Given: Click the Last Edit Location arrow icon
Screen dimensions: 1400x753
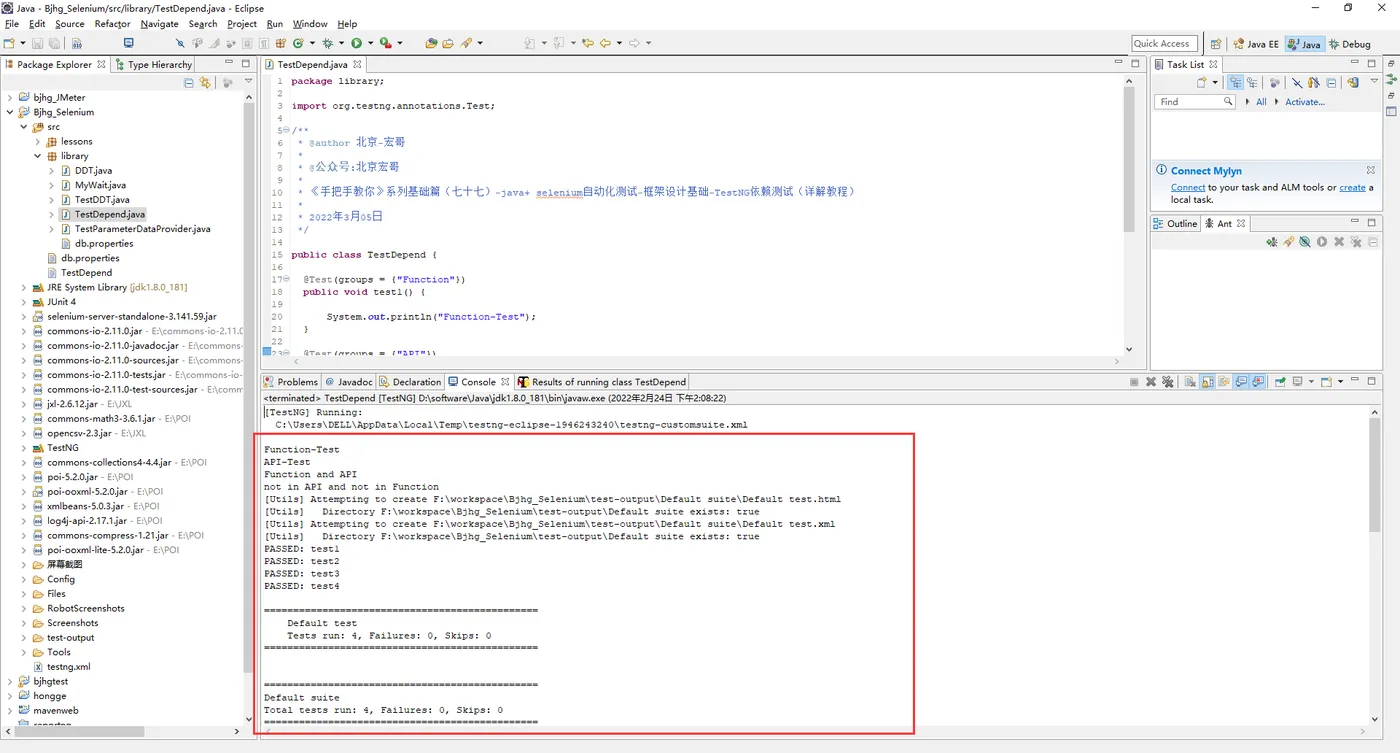Looking at the screenshot, I should coord(587,43).
